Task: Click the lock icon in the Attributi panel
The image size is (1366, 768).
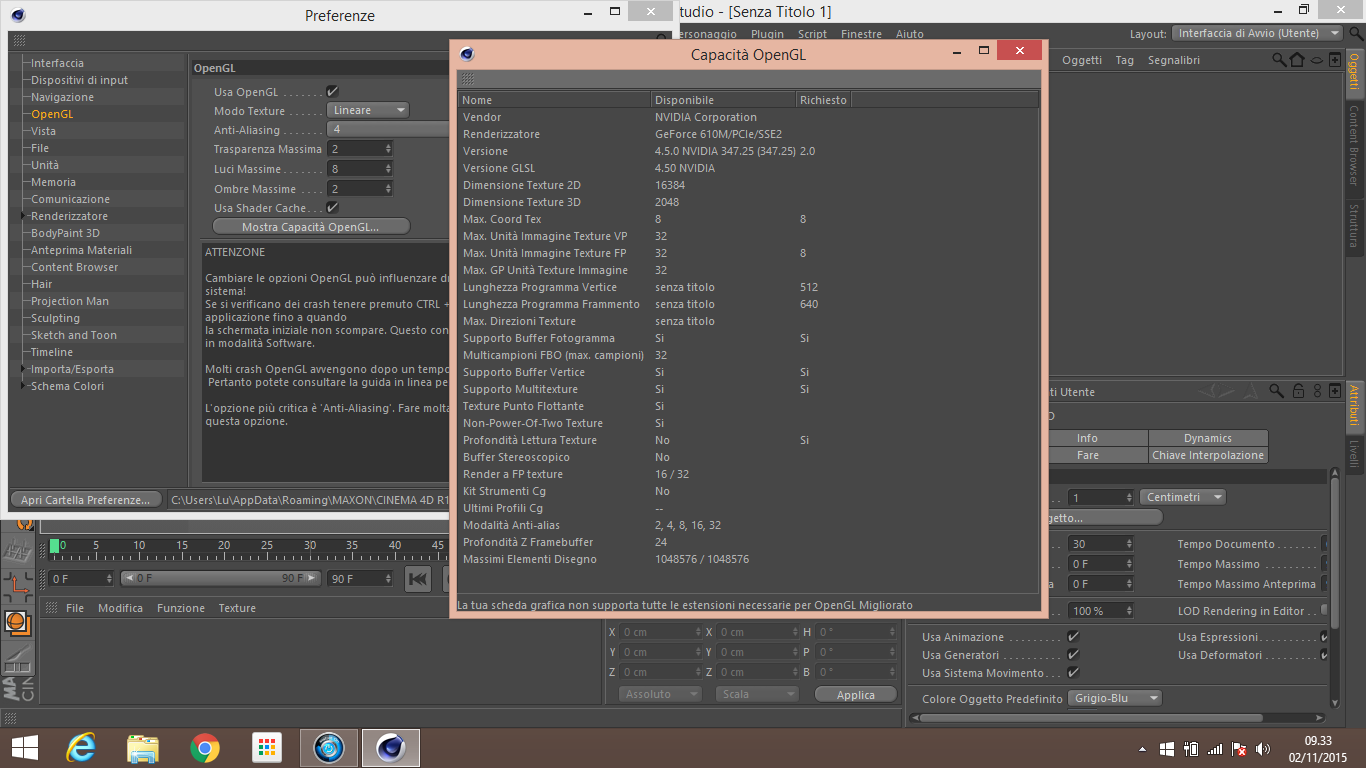Action: click(1298, 391)
